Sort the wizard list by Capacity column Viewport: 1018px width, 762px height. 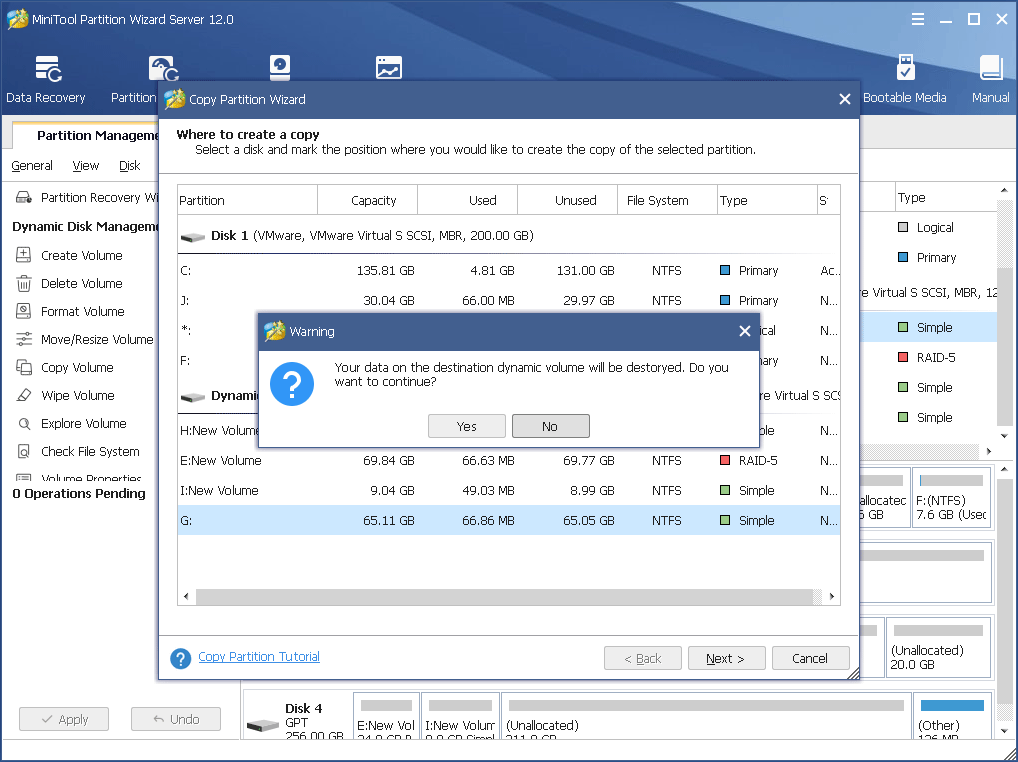(x=367, y=200)
